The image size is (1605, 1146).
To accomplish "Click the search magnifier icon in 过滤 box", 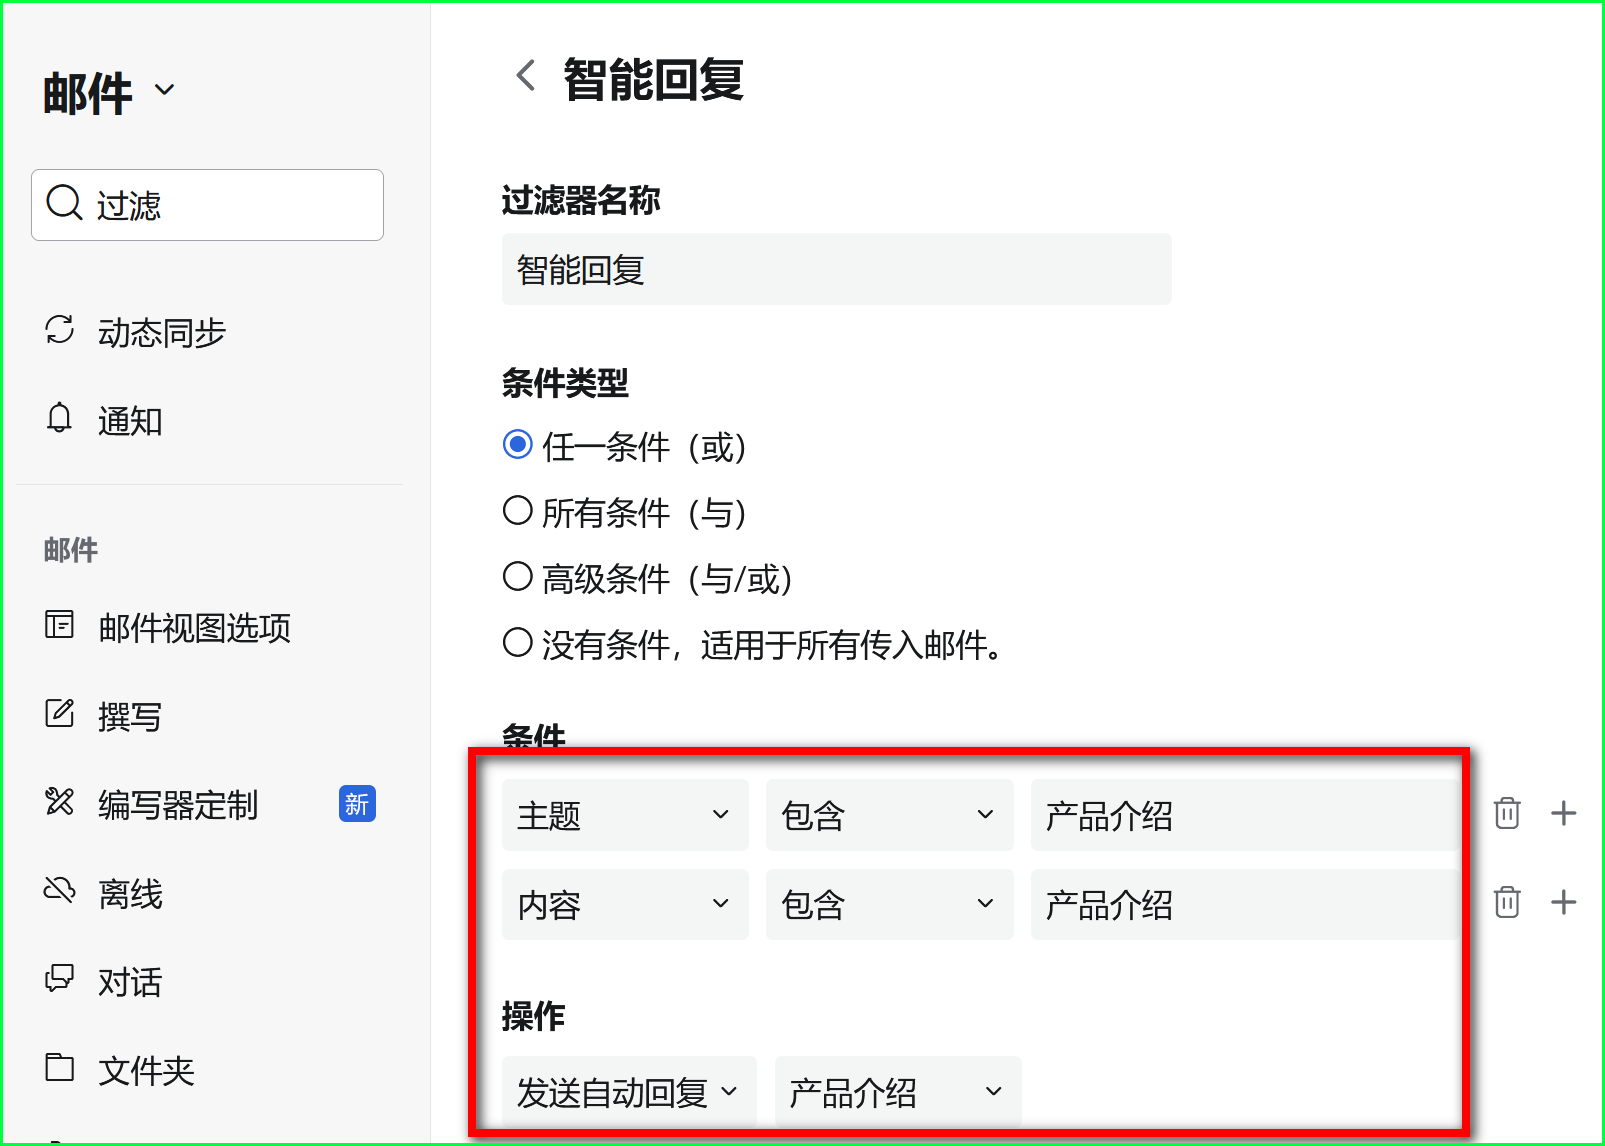I will pos(64,203).
